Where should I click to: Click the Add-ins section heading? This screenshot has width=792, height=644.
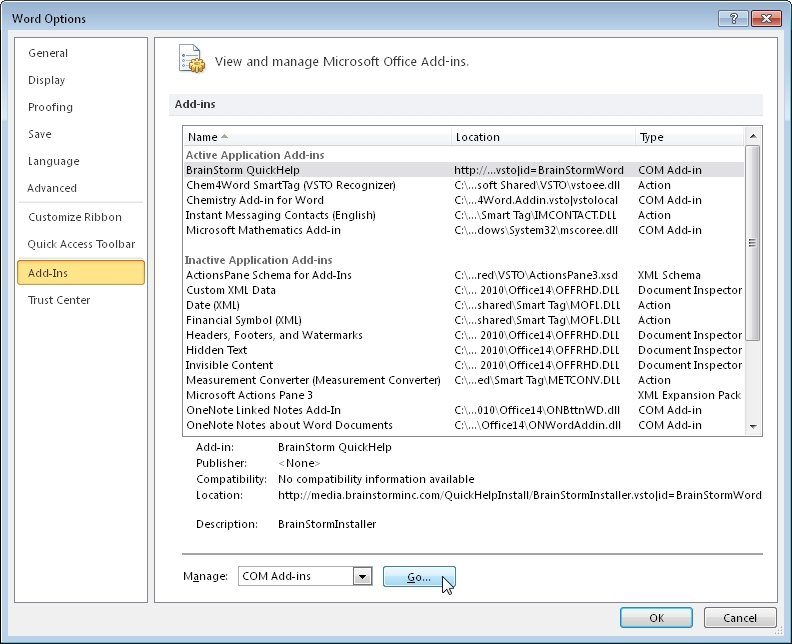coord(195,104)
